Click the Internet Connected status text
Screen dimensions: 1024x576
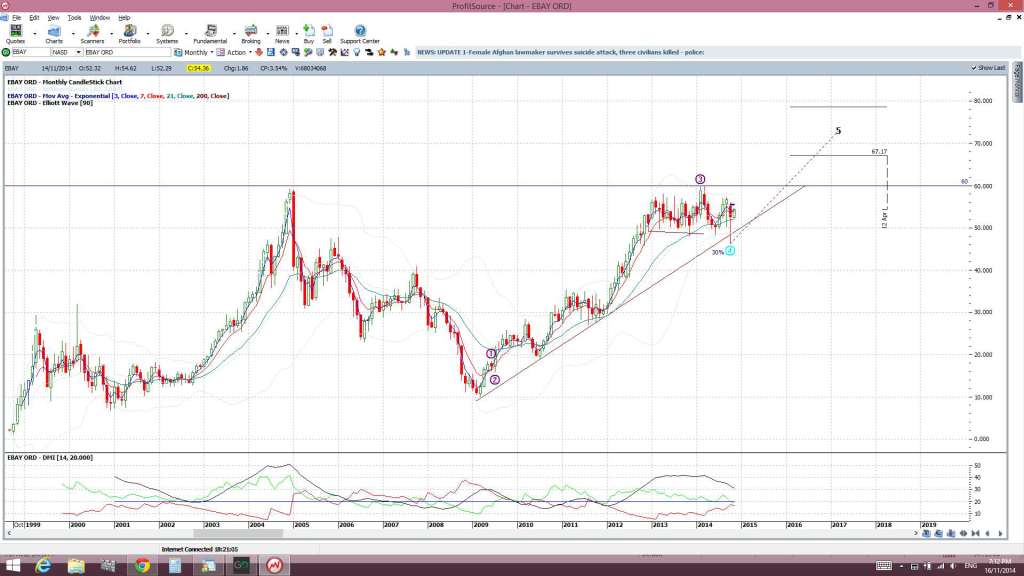click(x=200, y=550)
